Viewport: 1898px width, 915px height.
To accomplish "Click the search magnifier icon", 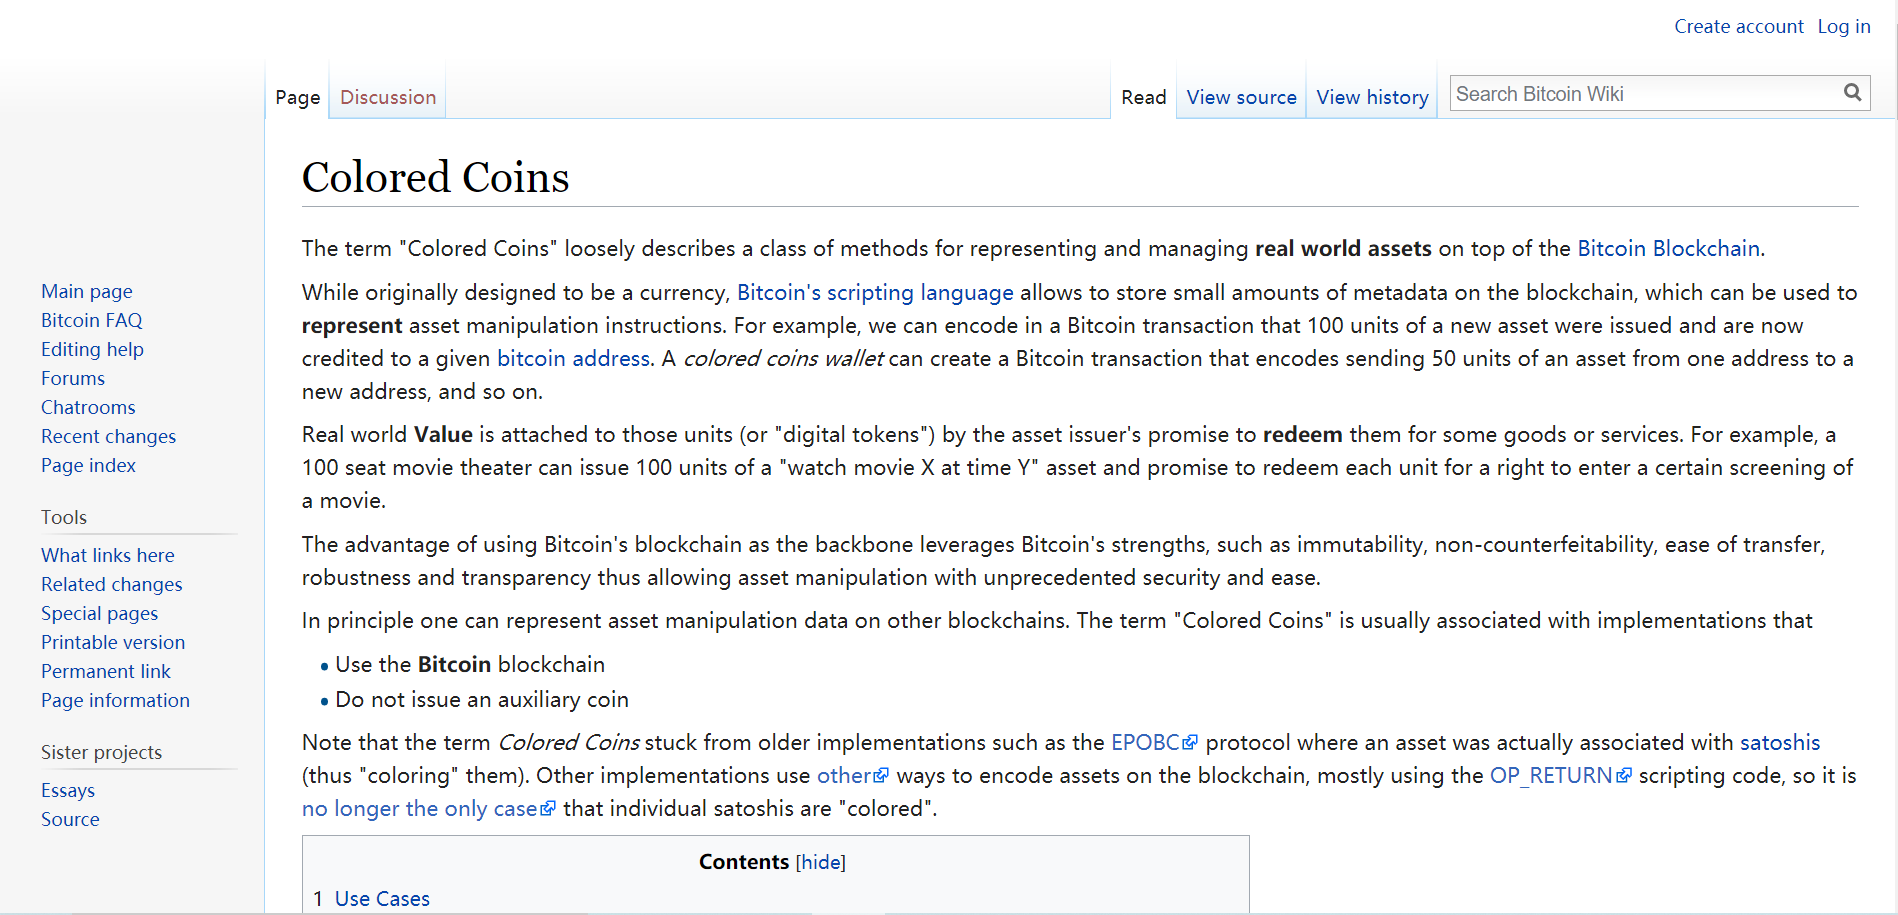I will (x=1852, y=93).
